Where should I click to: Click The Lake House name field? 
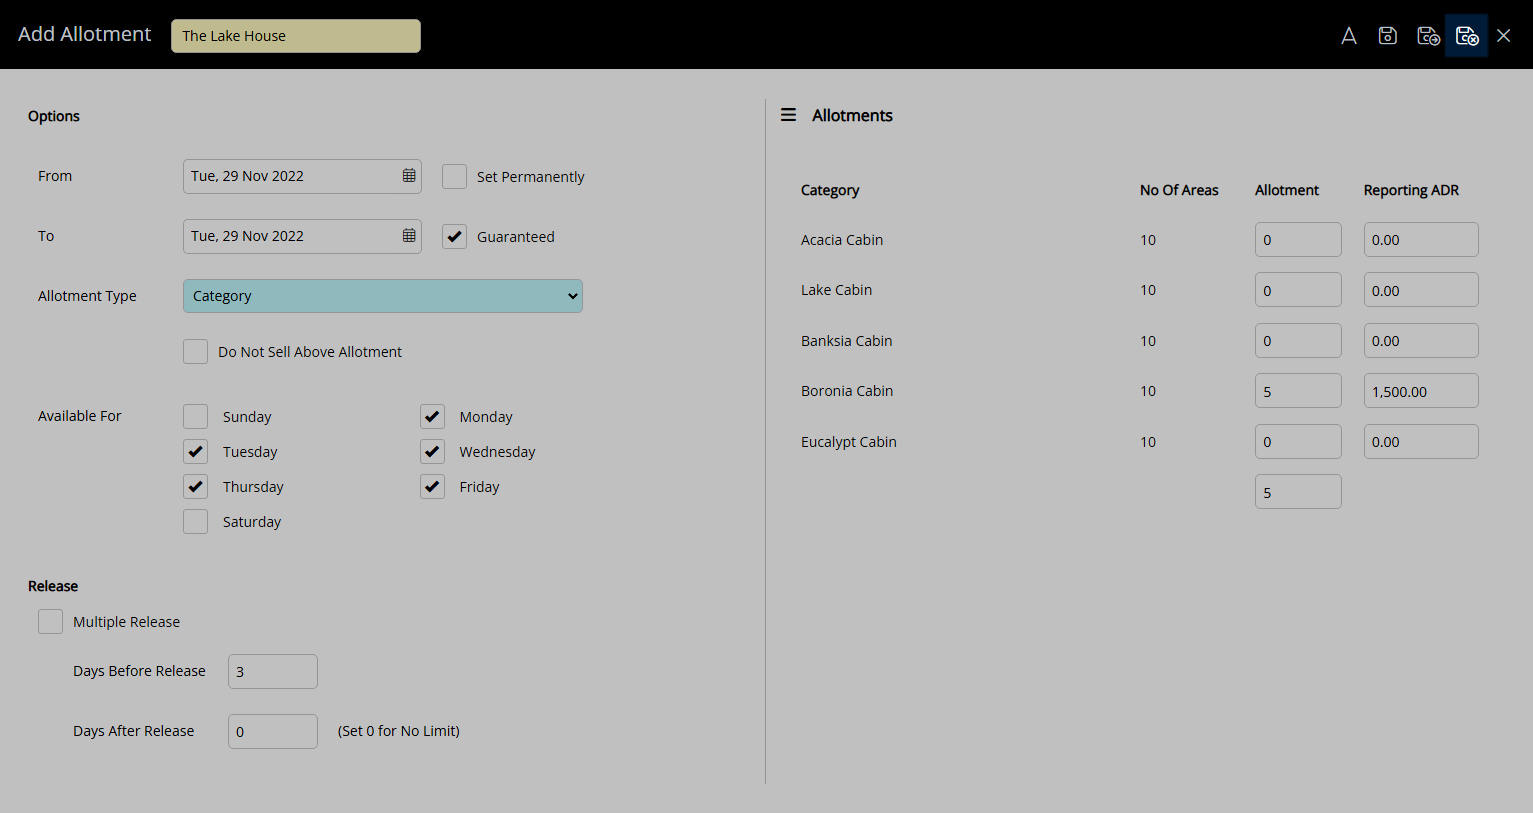[296, 36]
